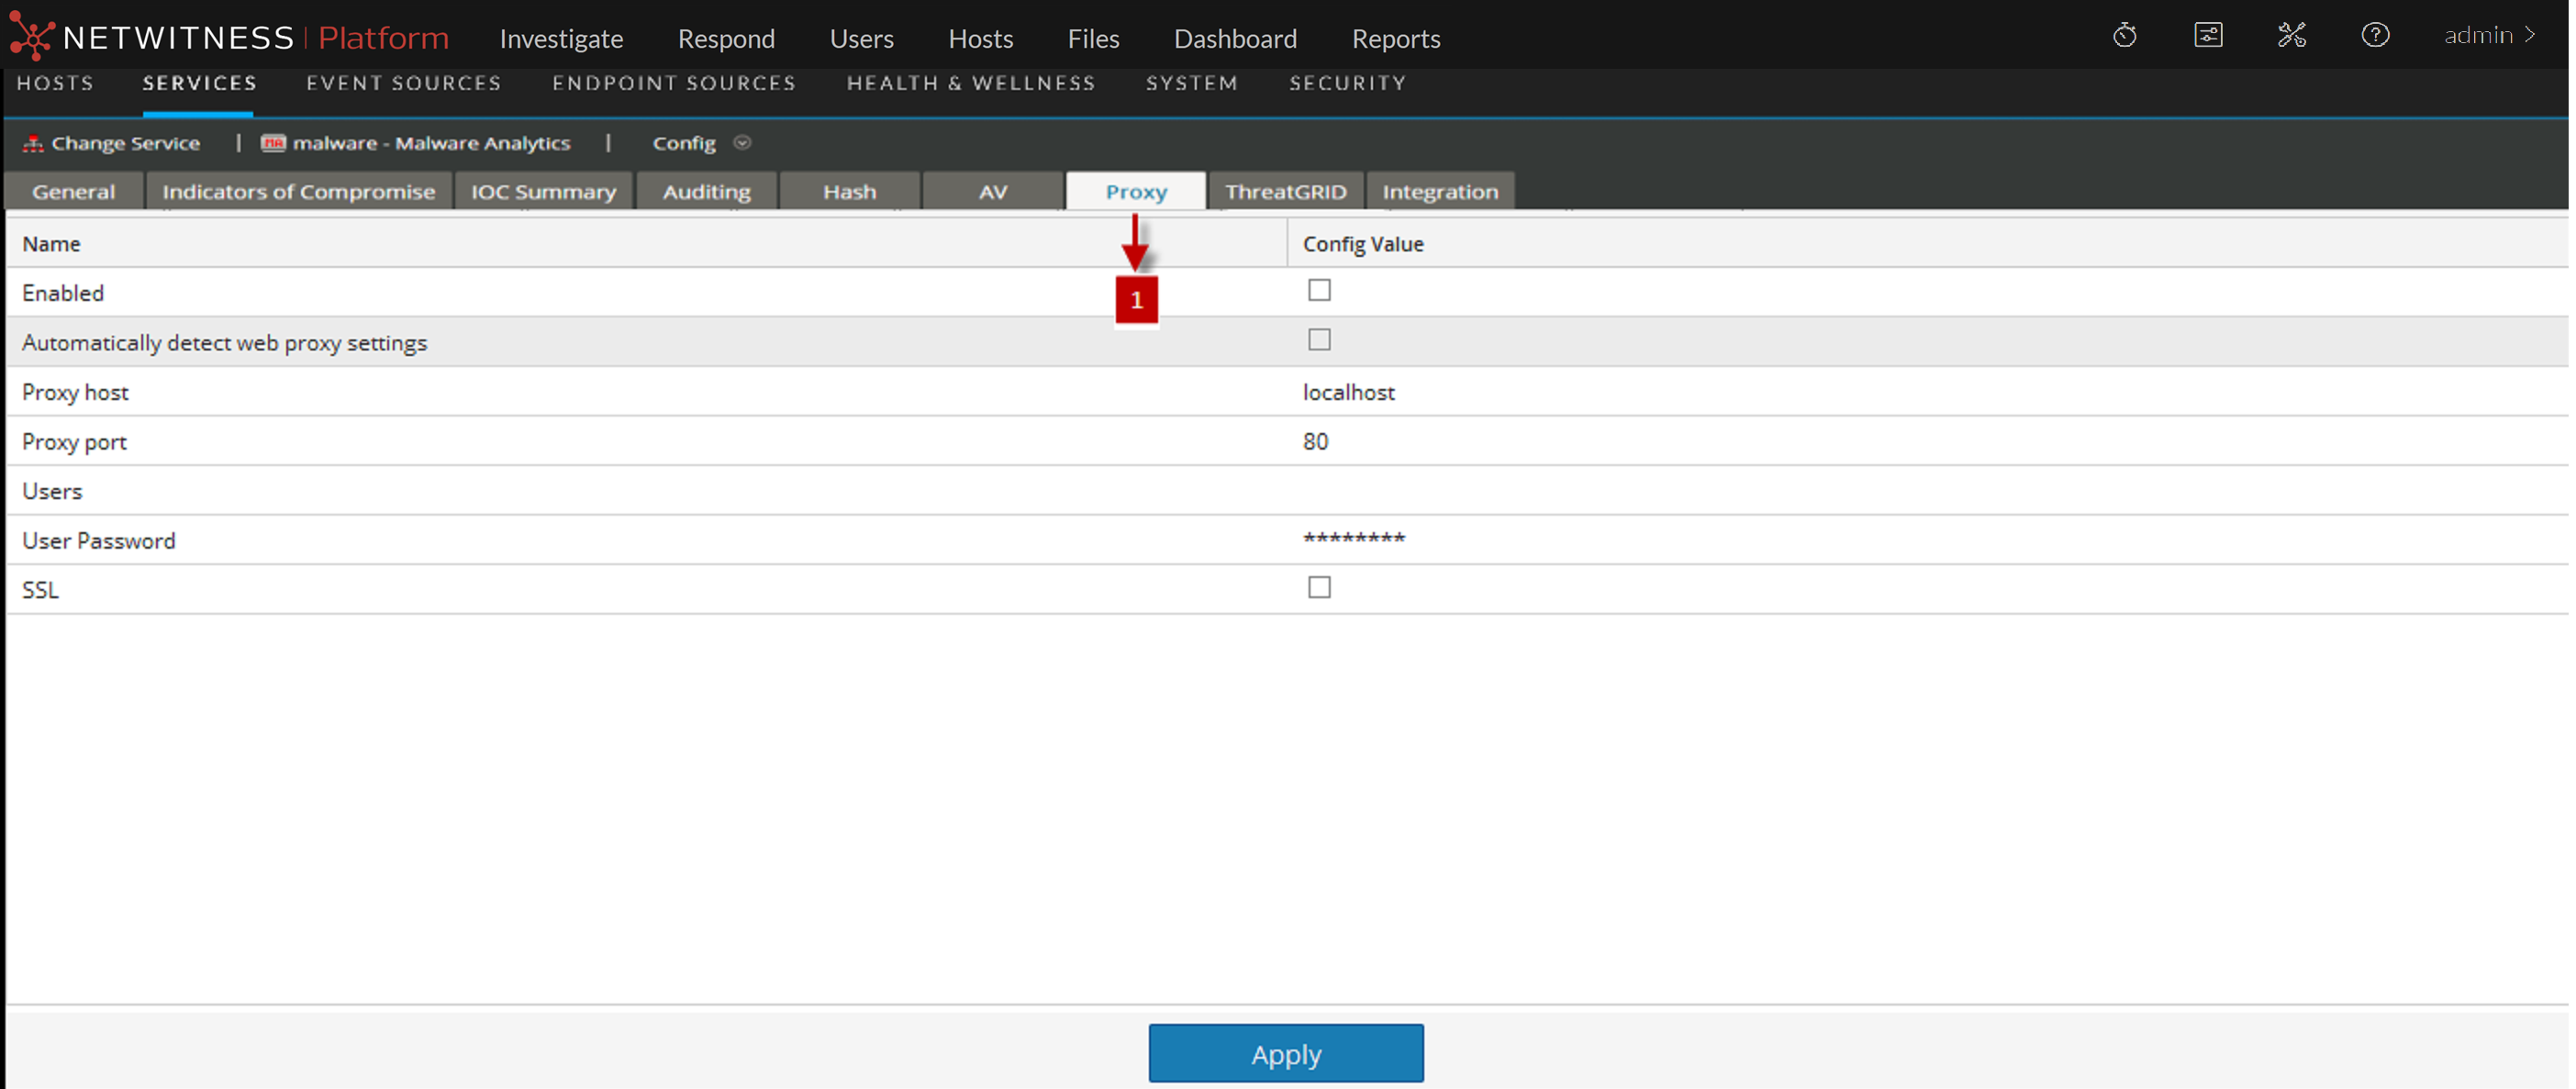Click the Change Service icon
The width and height of the screenshot is (2576, 1089).
pos(33,143)
